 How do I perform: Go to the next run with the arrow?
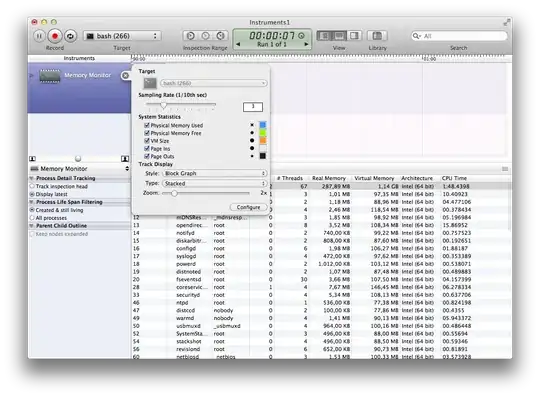tap(306, 44)
